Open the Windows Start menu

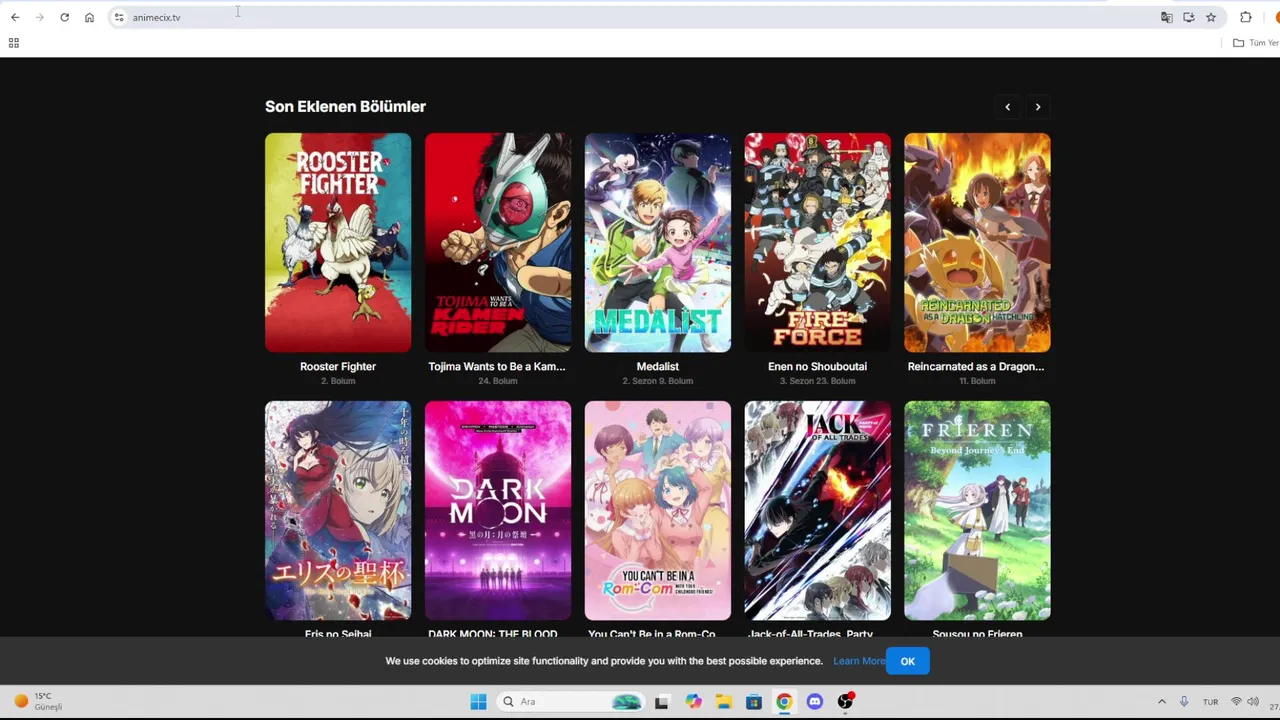point(478,702)
